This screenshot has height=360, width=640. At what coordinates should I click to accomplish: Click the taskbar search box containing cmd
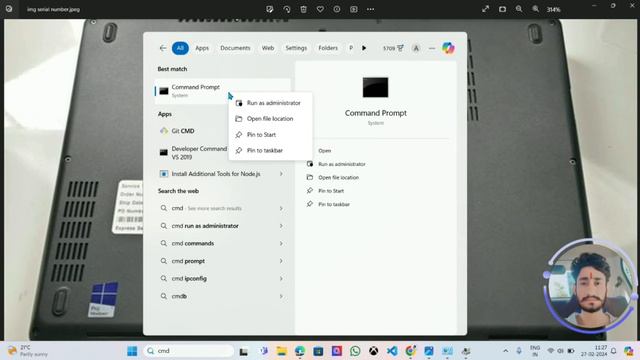tap(189, 351)
